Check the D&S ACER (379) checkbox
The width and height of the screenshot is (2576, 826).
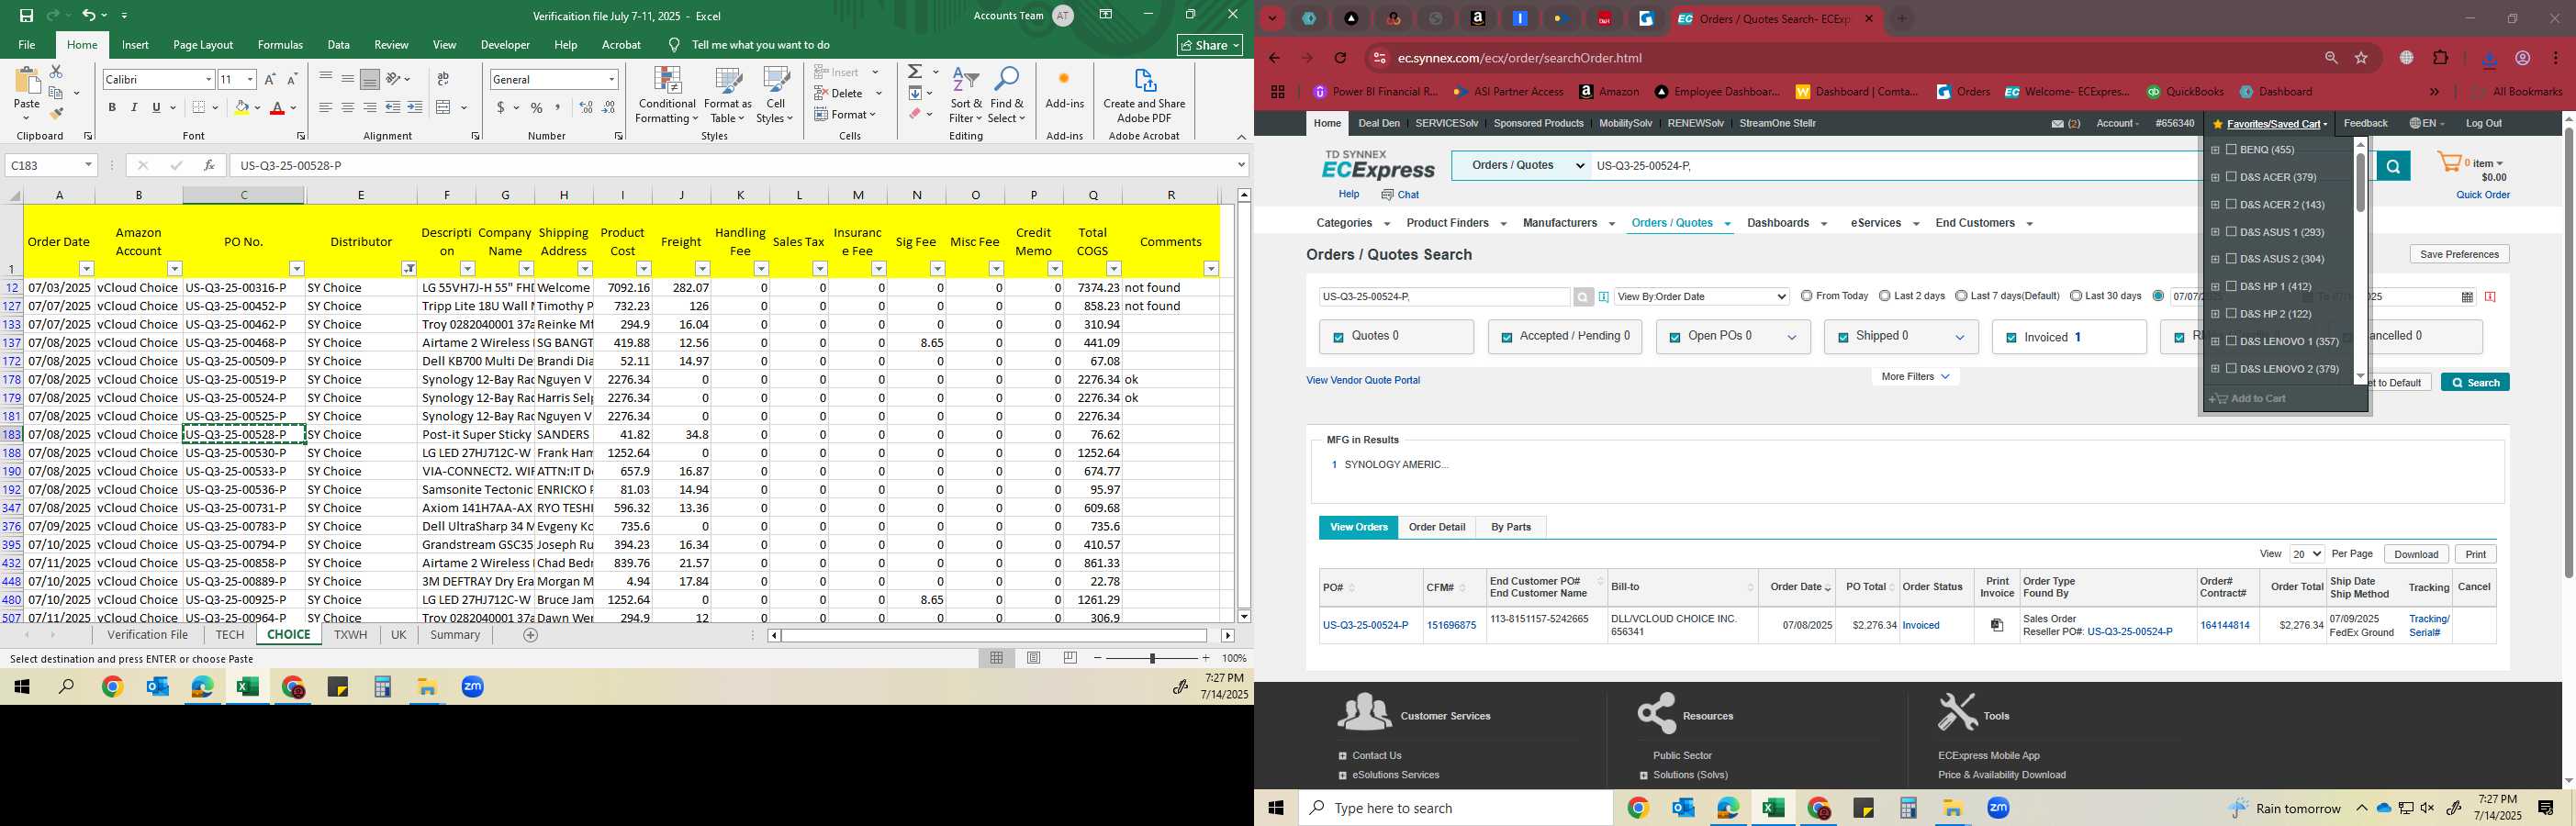(2231, 177)
